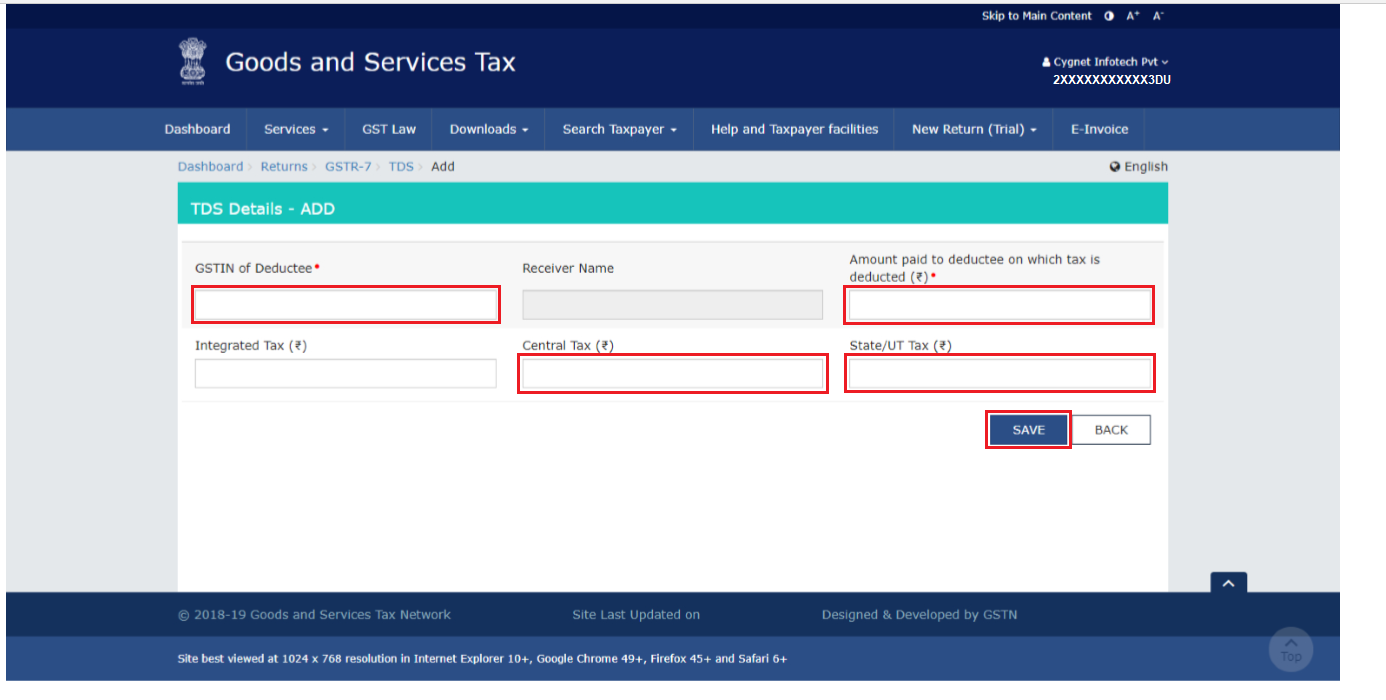Open Cygnet Infotech user profile menu
This screenshot has height=700, width=1386.
coord(1105,62)
